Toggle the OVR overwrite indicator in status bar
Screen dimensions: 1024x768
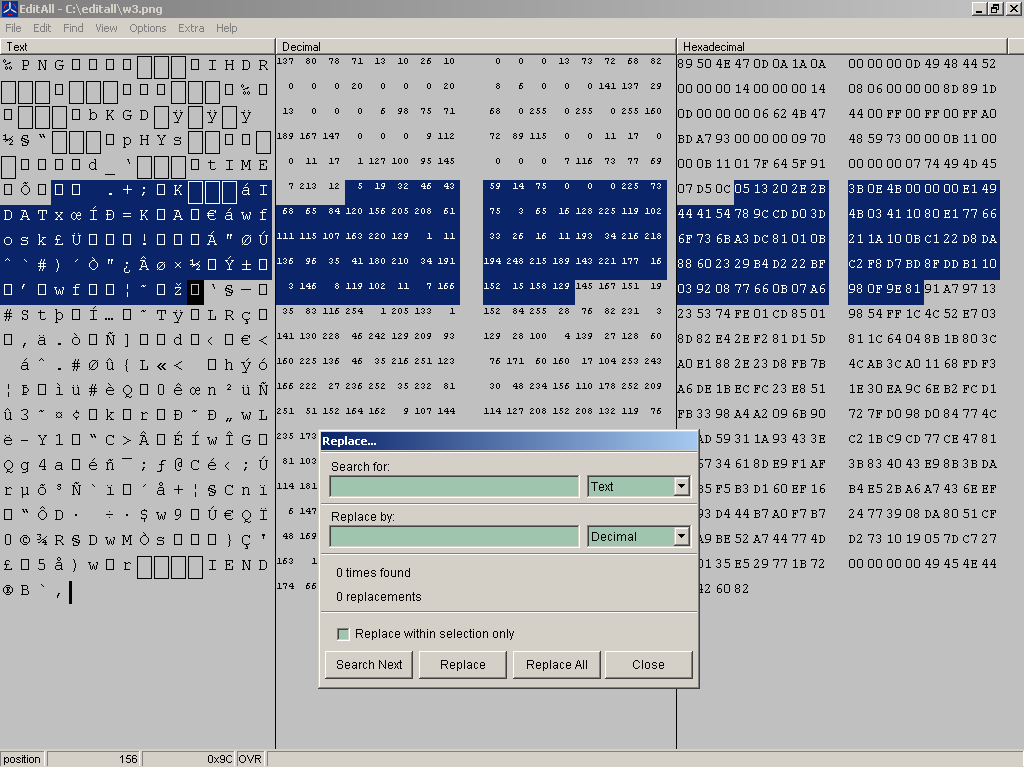250,759
